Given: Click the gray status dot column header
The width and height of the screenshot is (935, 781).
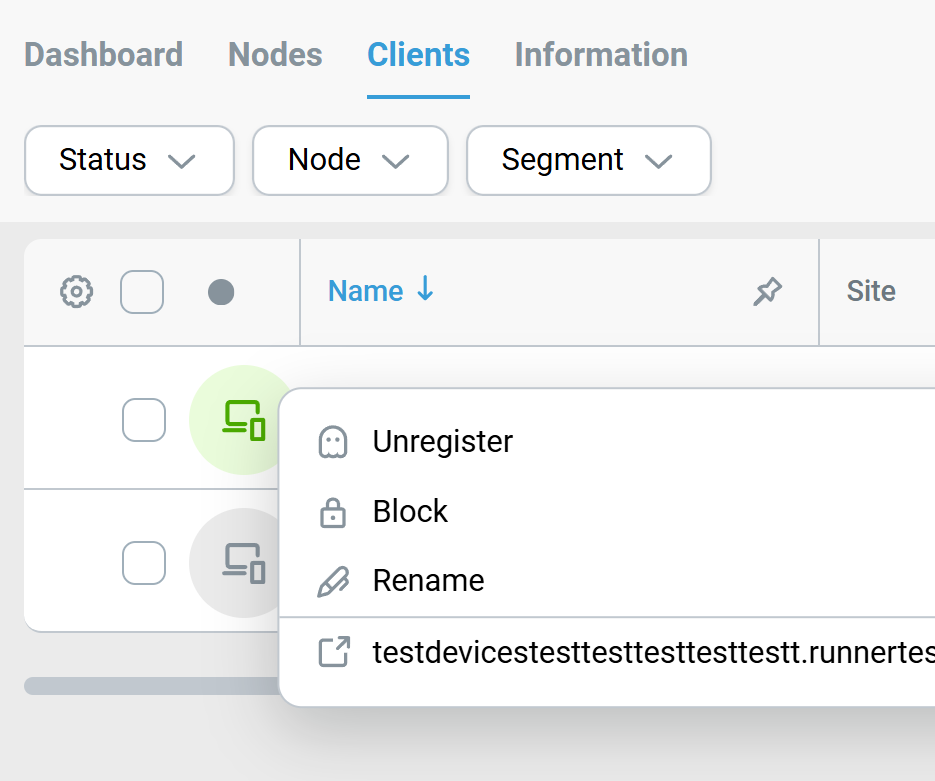Looking at the screenshot, I should 221,292.
